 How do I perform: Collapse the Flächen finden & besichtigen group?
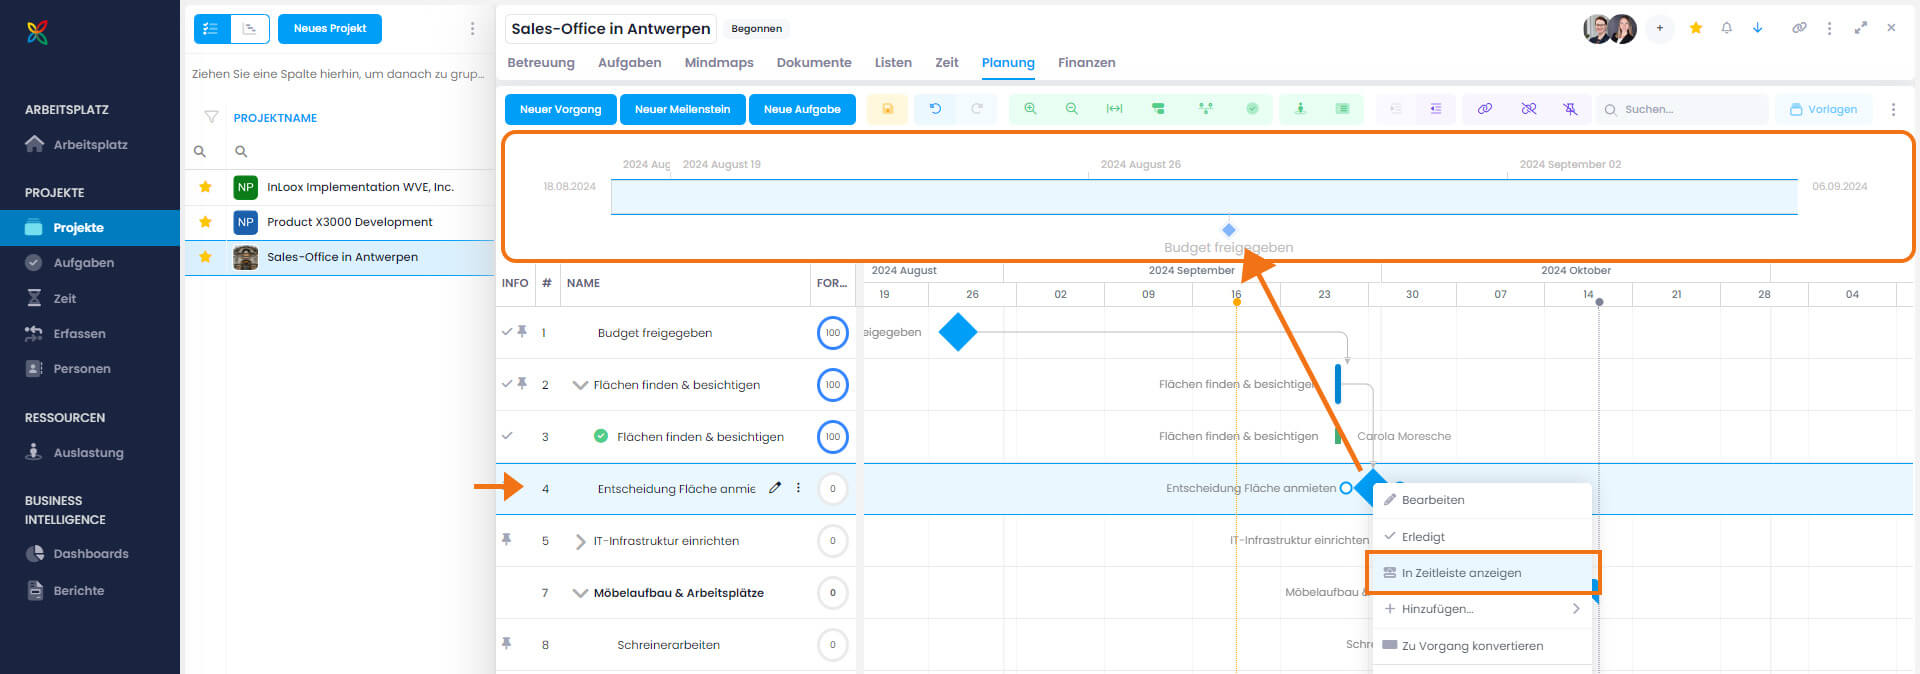tap(579, 385)
